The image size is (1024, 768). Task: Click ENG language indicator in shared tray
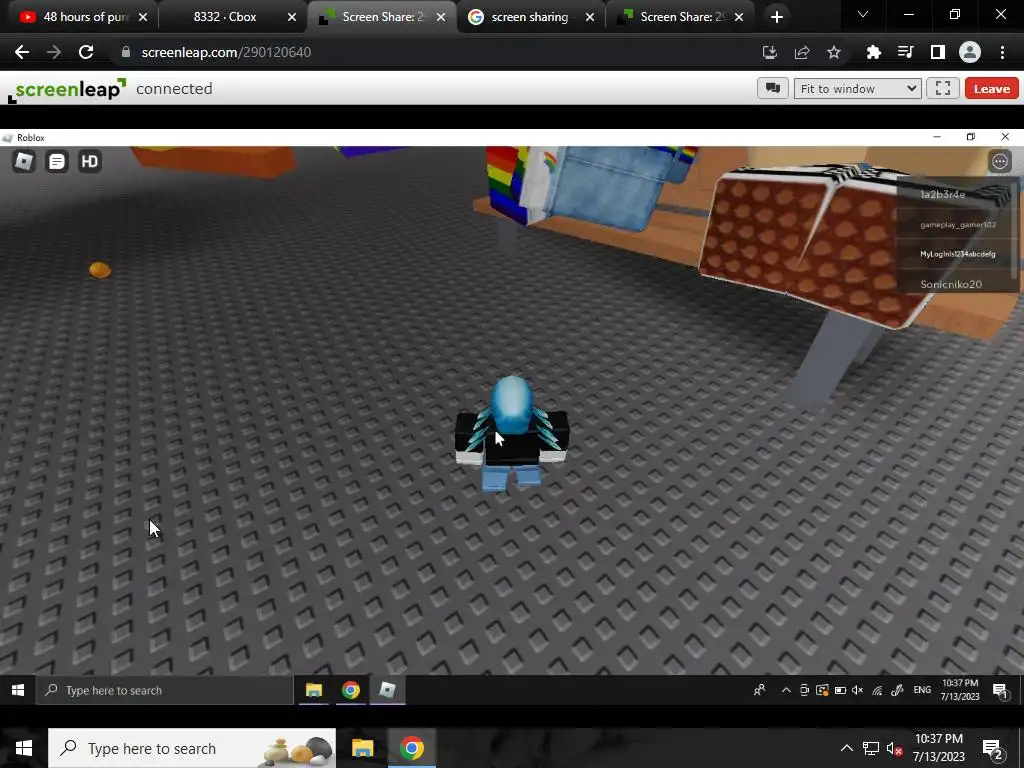tap(922, 690)
